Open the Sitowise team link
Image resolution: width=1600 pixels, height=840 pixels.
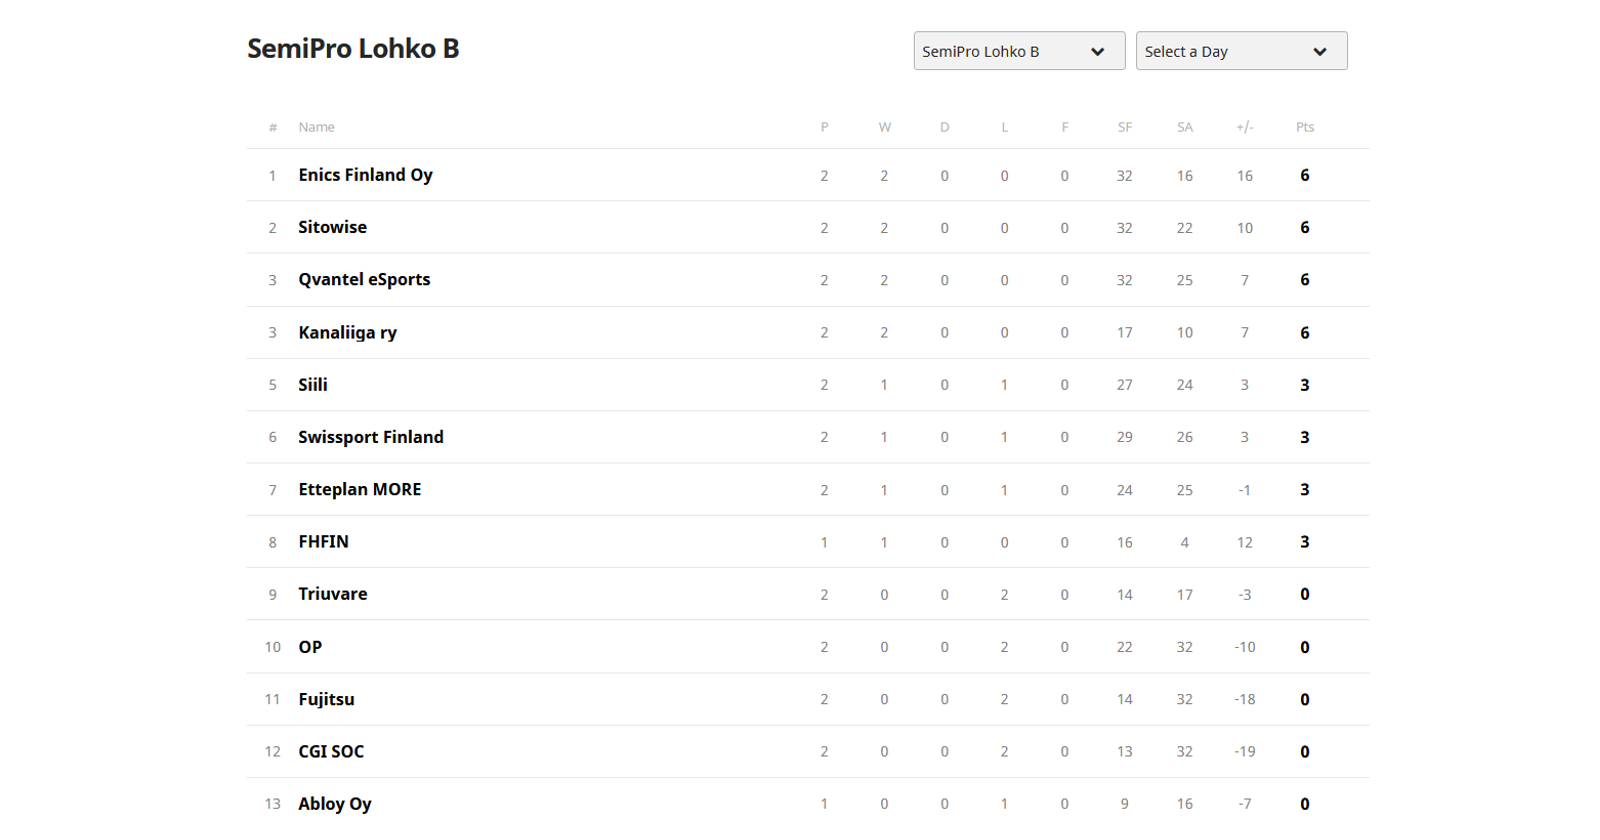(332, 228)
